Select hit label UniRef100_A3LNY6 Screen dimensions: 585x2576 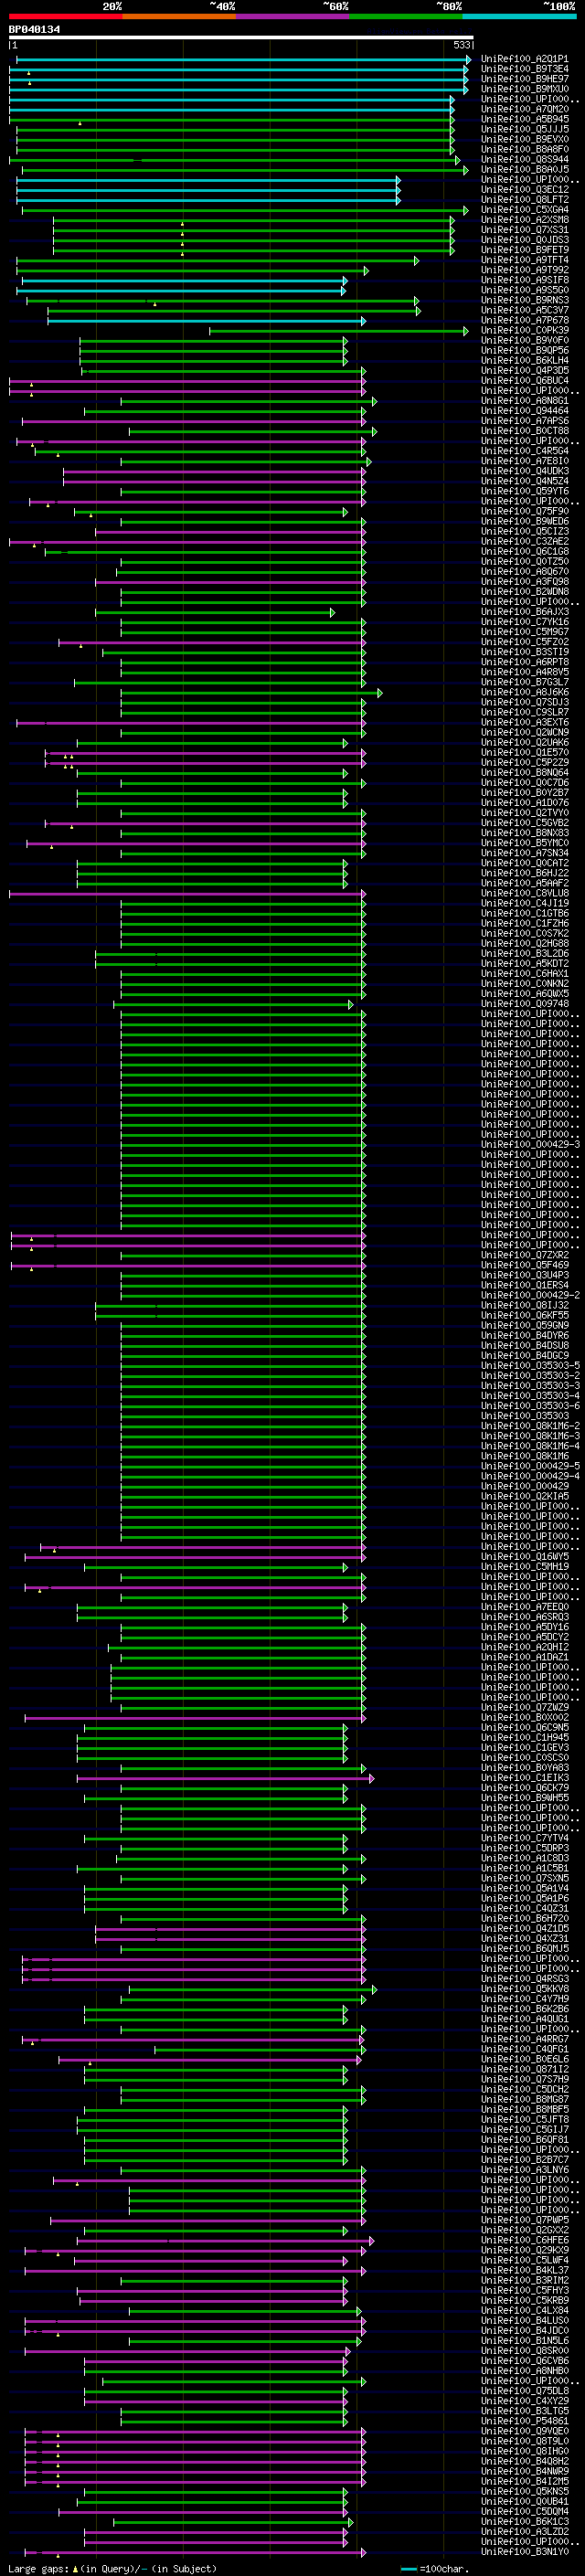click(x=525, y=2170)
